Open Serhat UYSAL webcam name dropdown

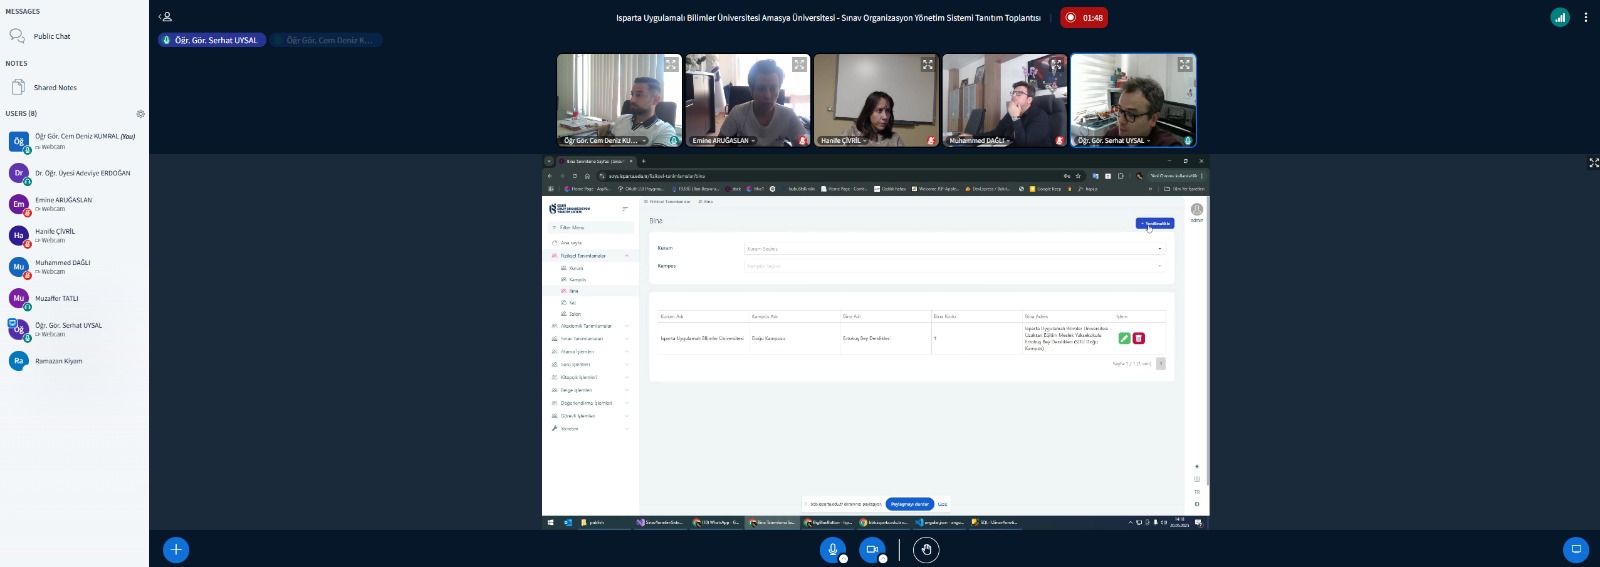point(1114,141)
